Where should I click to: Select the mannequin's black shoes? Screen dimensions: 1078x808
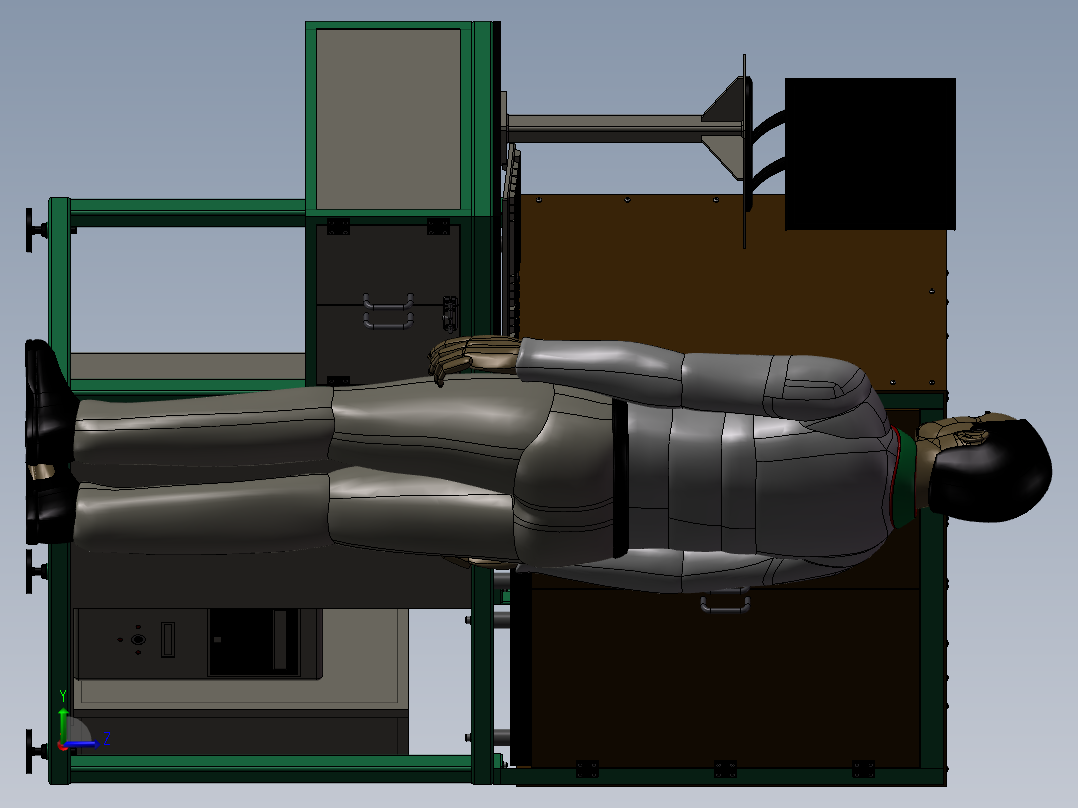tap(50, 441)
